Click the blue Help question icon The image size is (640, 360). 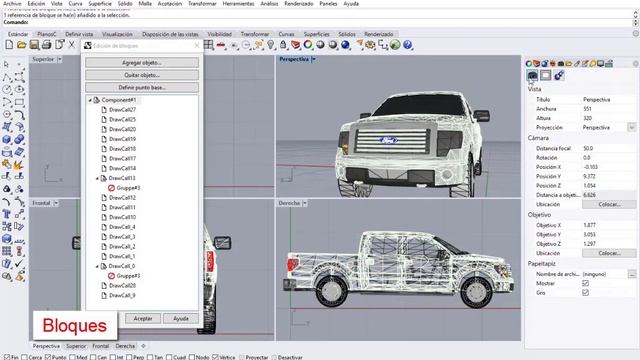pos(407,45)
